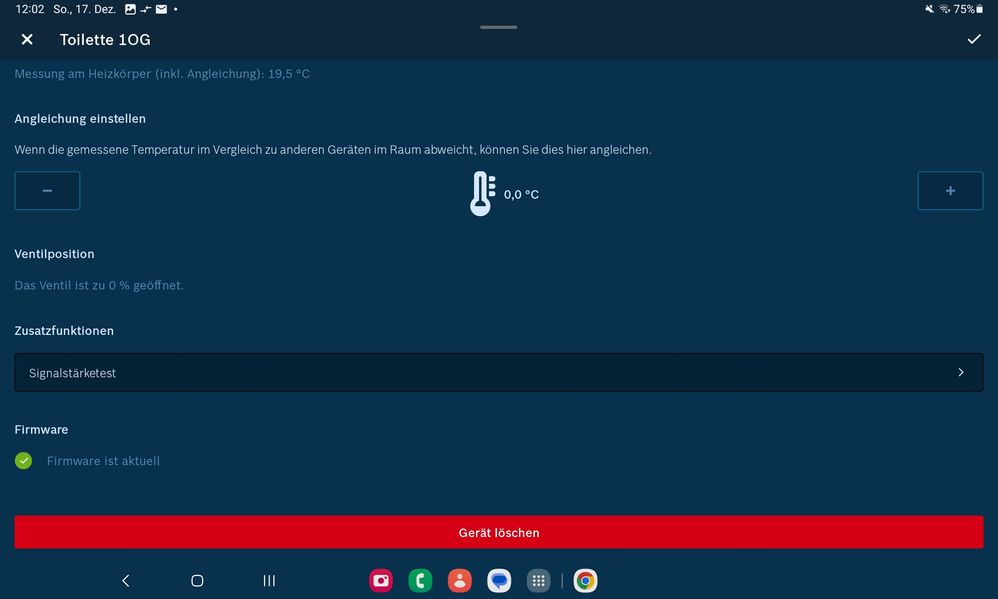Screen dimensions: 998x599
Task: Close the Toilette 1OG screen with X
Action: [x=26, y=39]
